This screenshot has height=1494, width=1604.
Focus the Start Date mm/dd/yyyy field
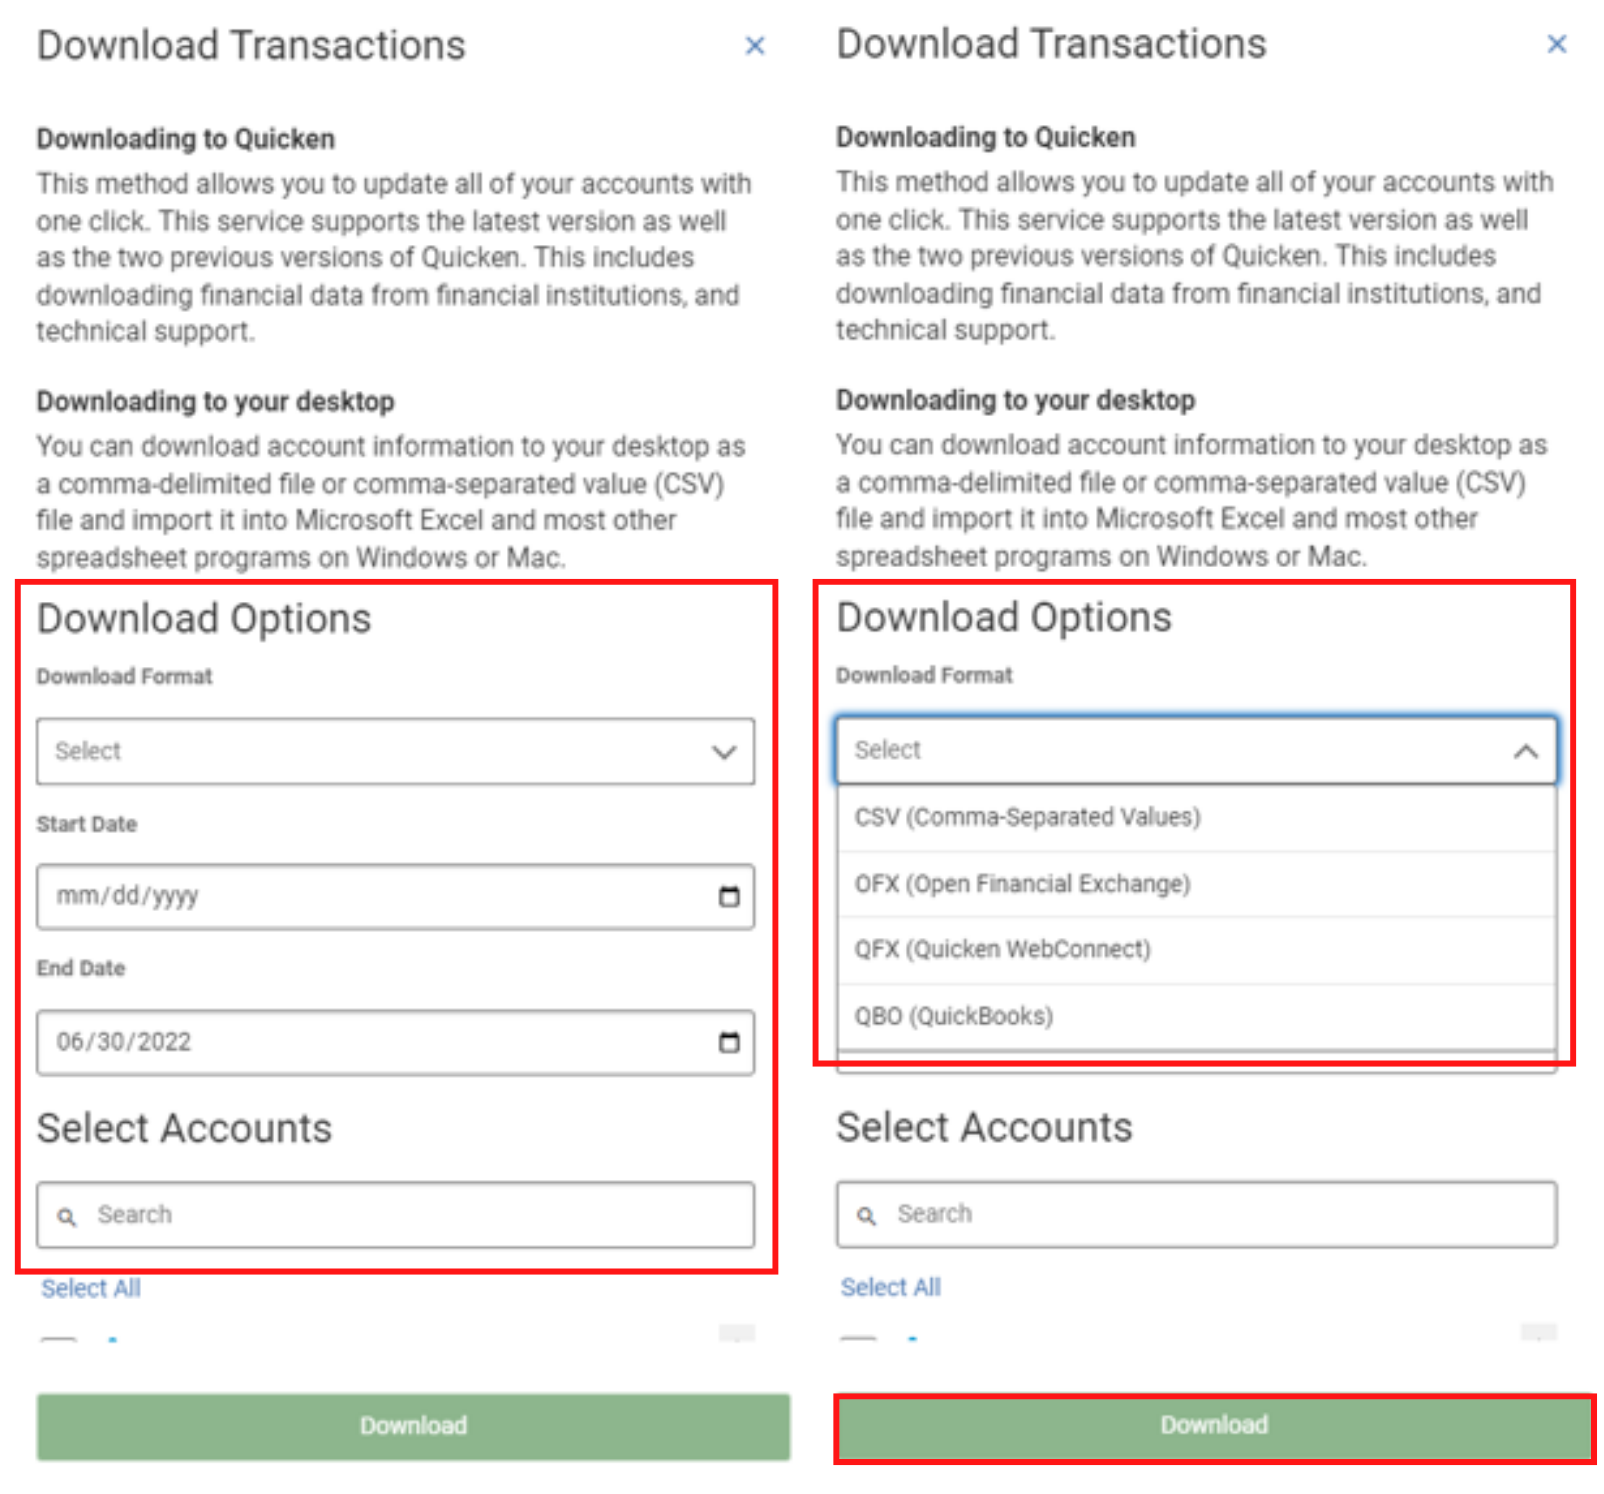click(x=370, y=897)
